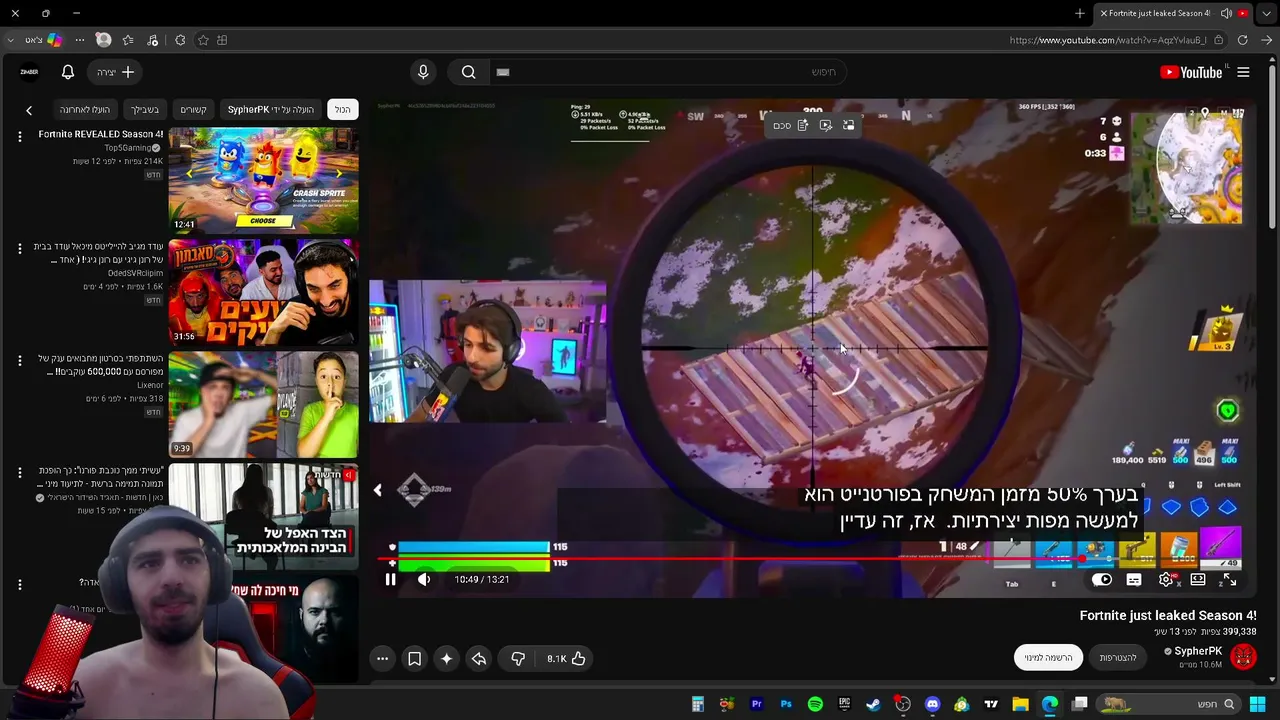Open the 9:39 recommended video thumbnail
1280x720 pixels.
tap(263, 404)
